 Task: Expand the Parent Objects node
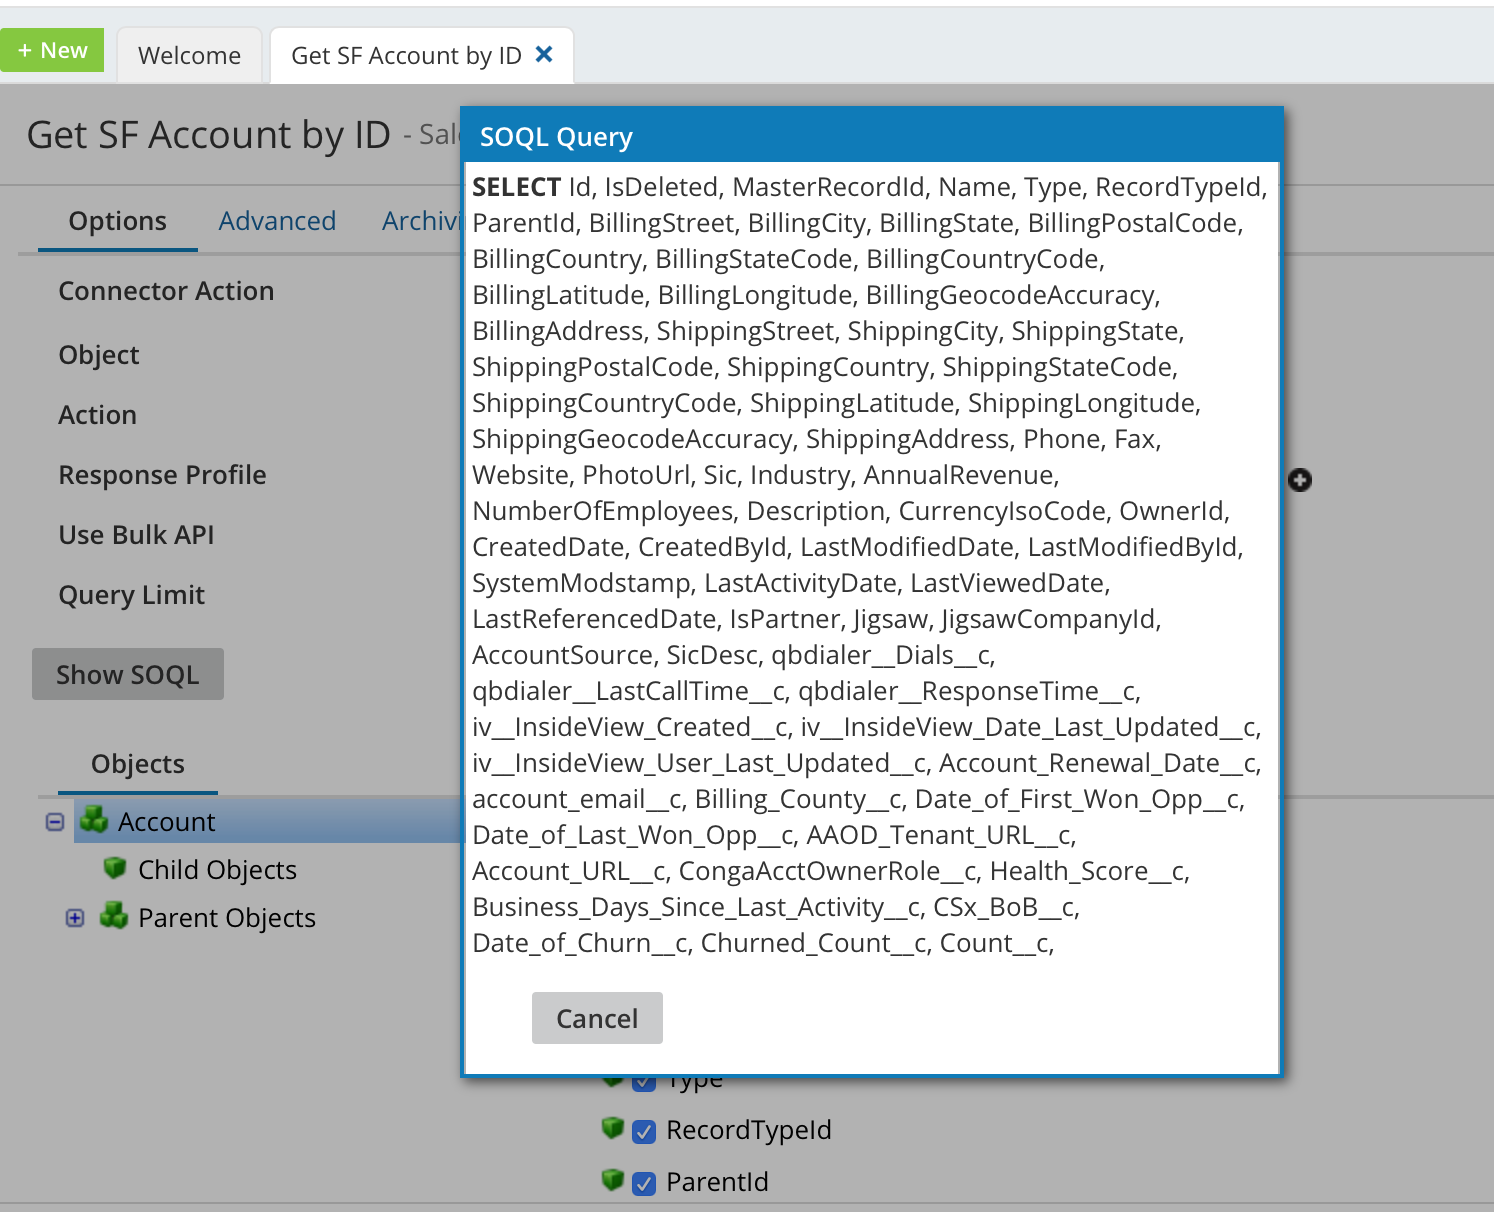[75, 918]
